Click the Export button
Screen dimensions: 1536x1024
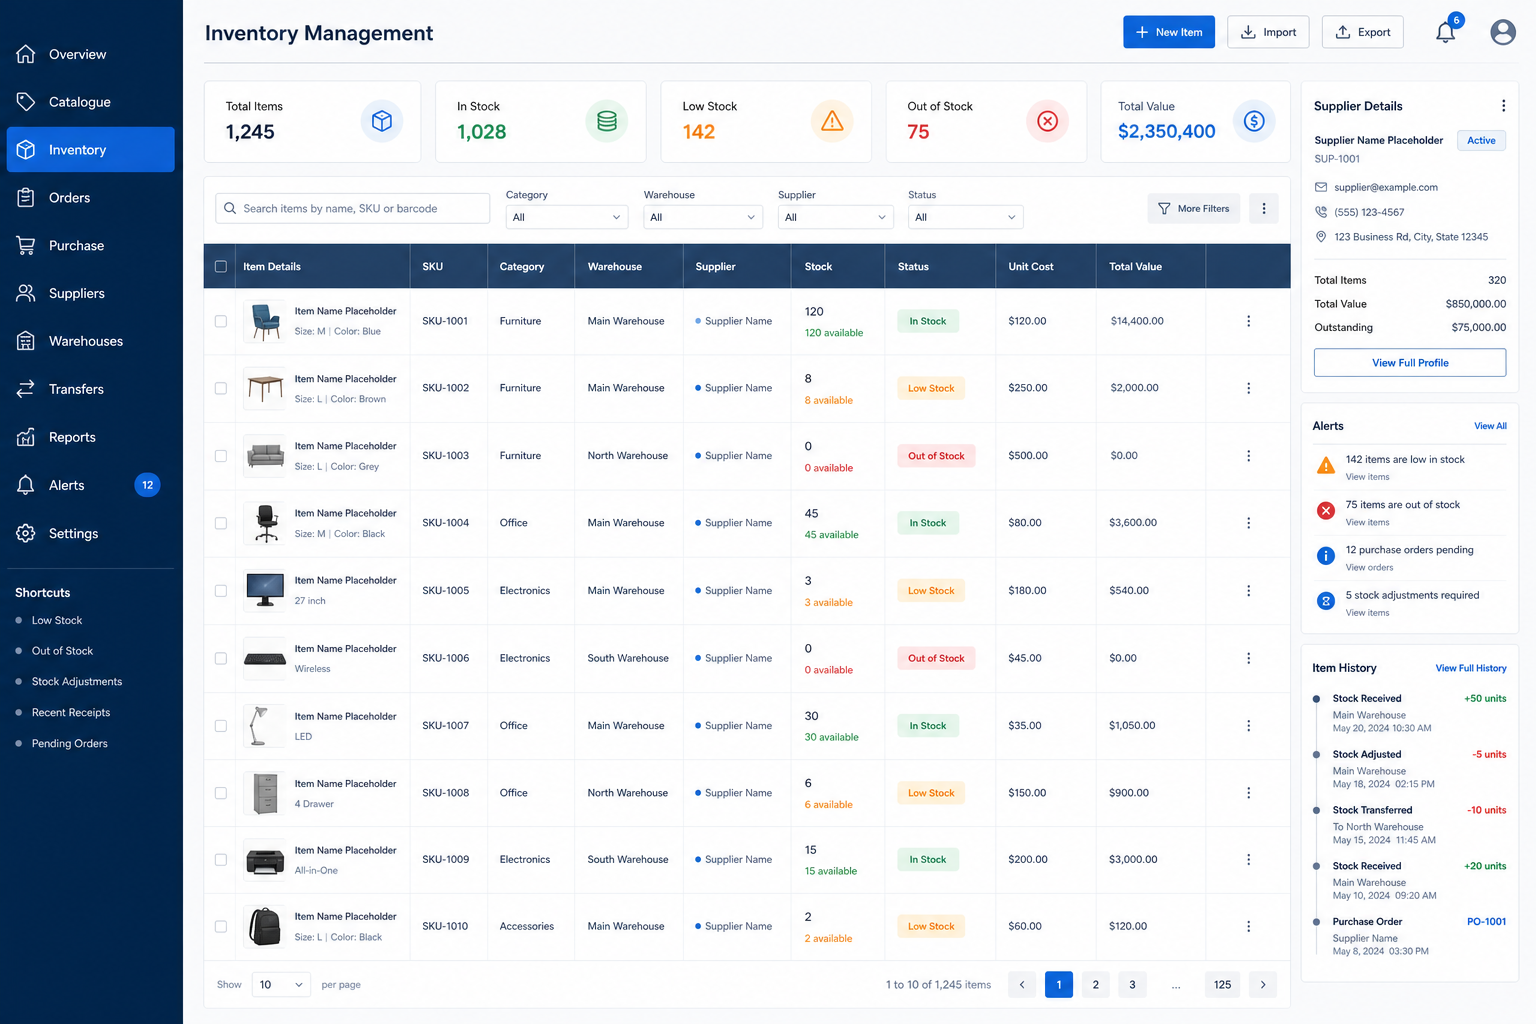click(1363, 32)
